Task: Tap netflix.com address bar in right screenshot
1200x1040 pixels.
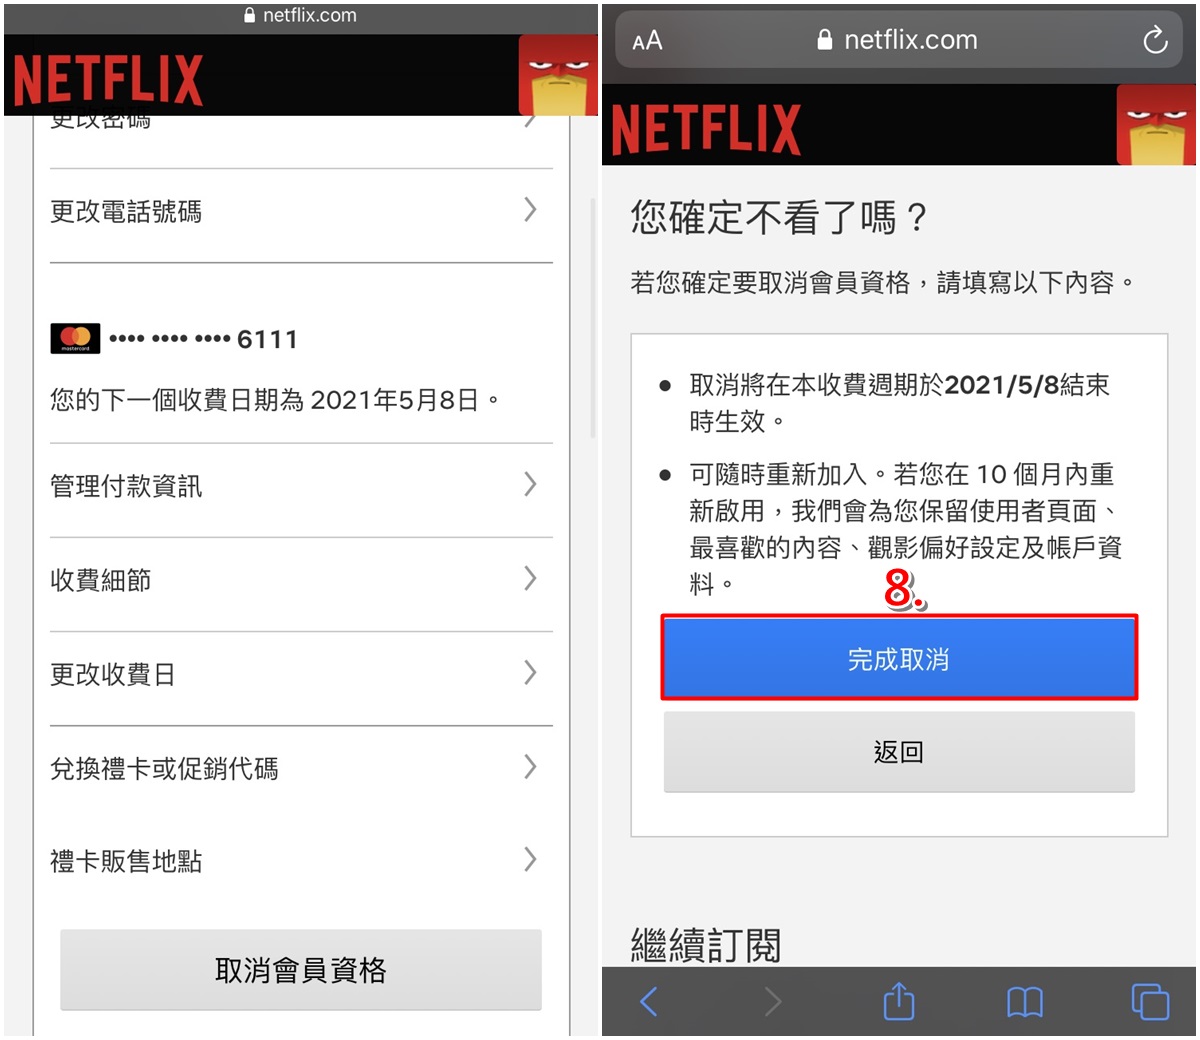Action: tap(898, 40)
